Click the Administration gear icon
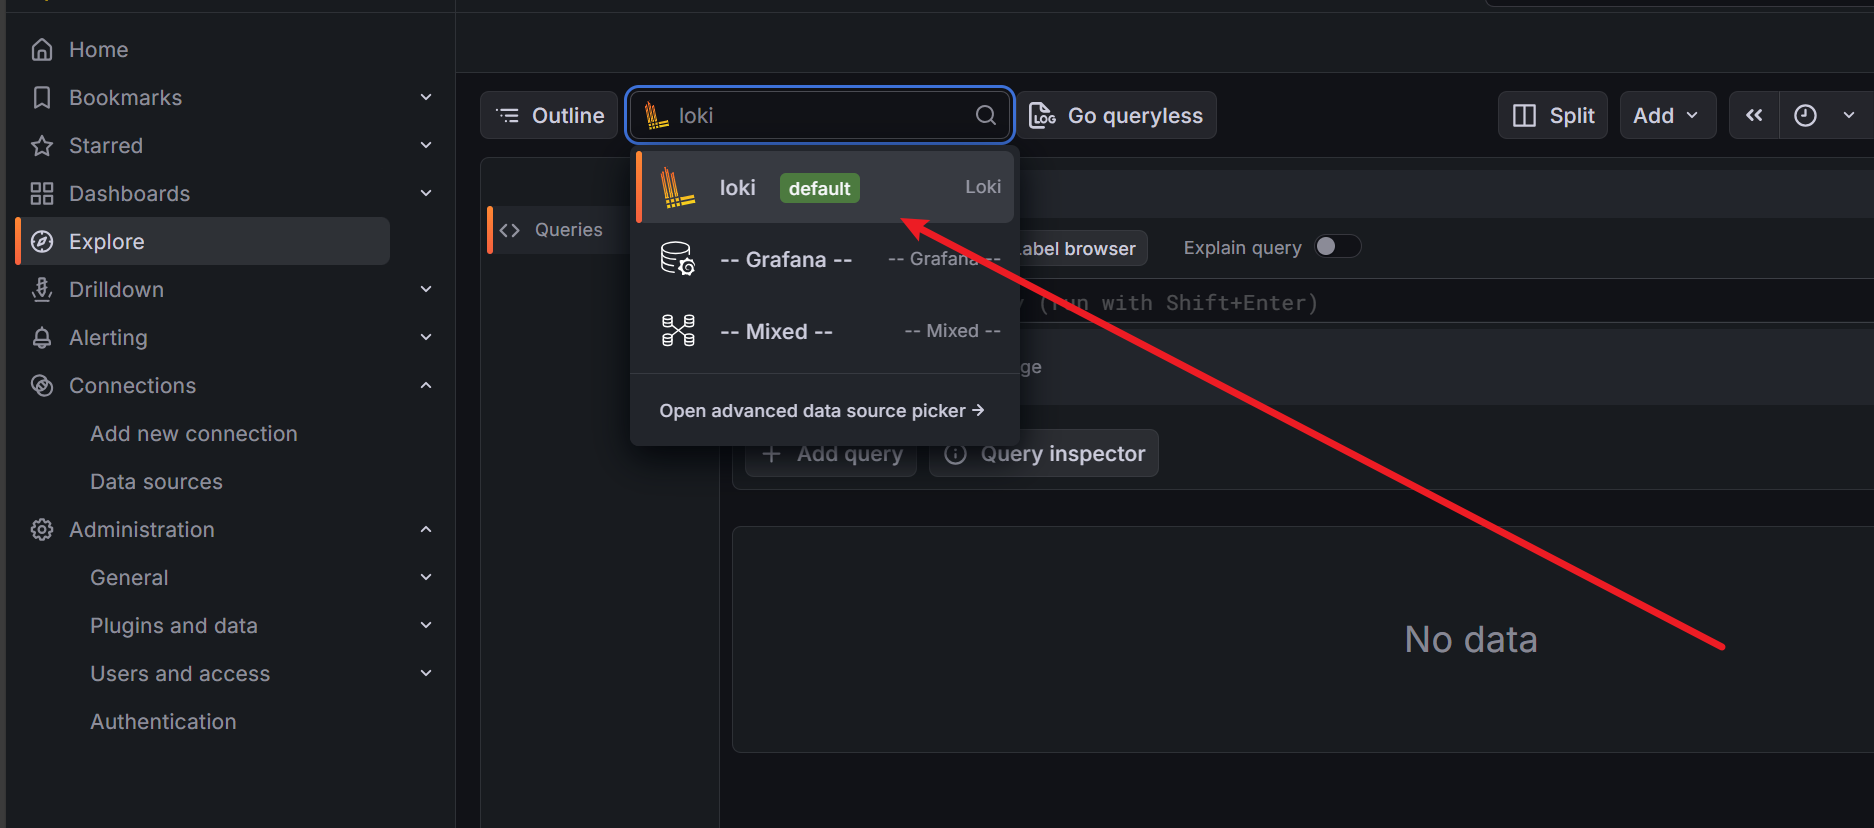Image resolution: width=1874 pixels, height=828 pixels. pos(42,529)
